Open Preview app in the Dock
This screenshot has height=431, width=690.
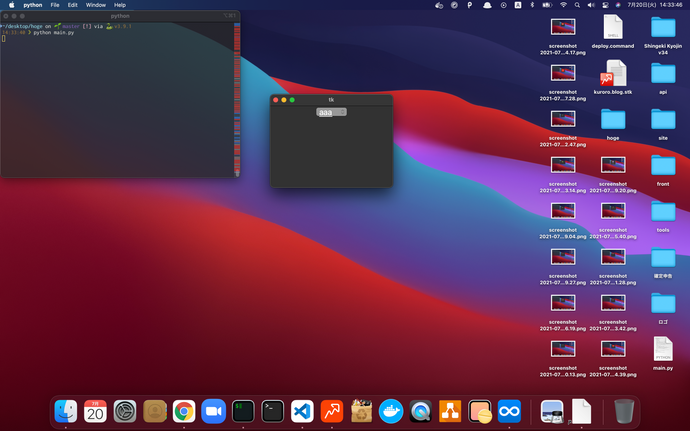552,412
